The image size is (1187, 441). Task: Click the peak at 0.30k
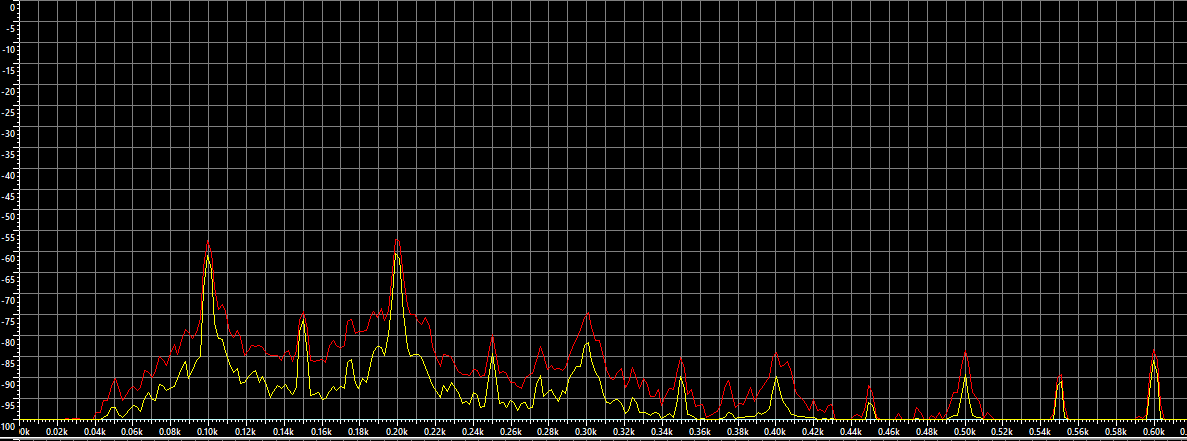(x=588, y=314)
